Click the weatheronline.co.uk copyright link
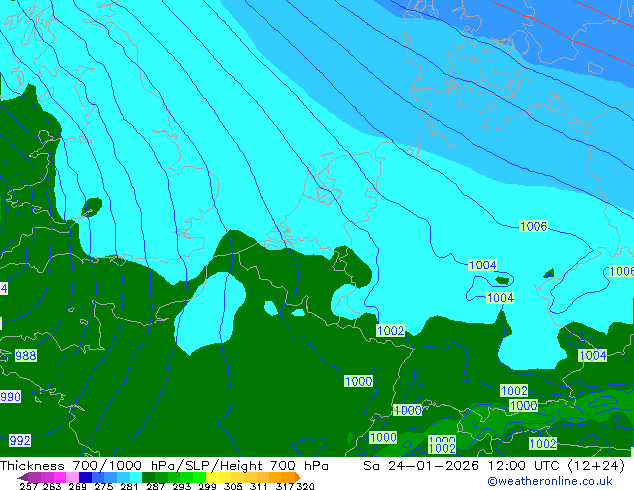 pyautogui.click(x=550, y=481)
